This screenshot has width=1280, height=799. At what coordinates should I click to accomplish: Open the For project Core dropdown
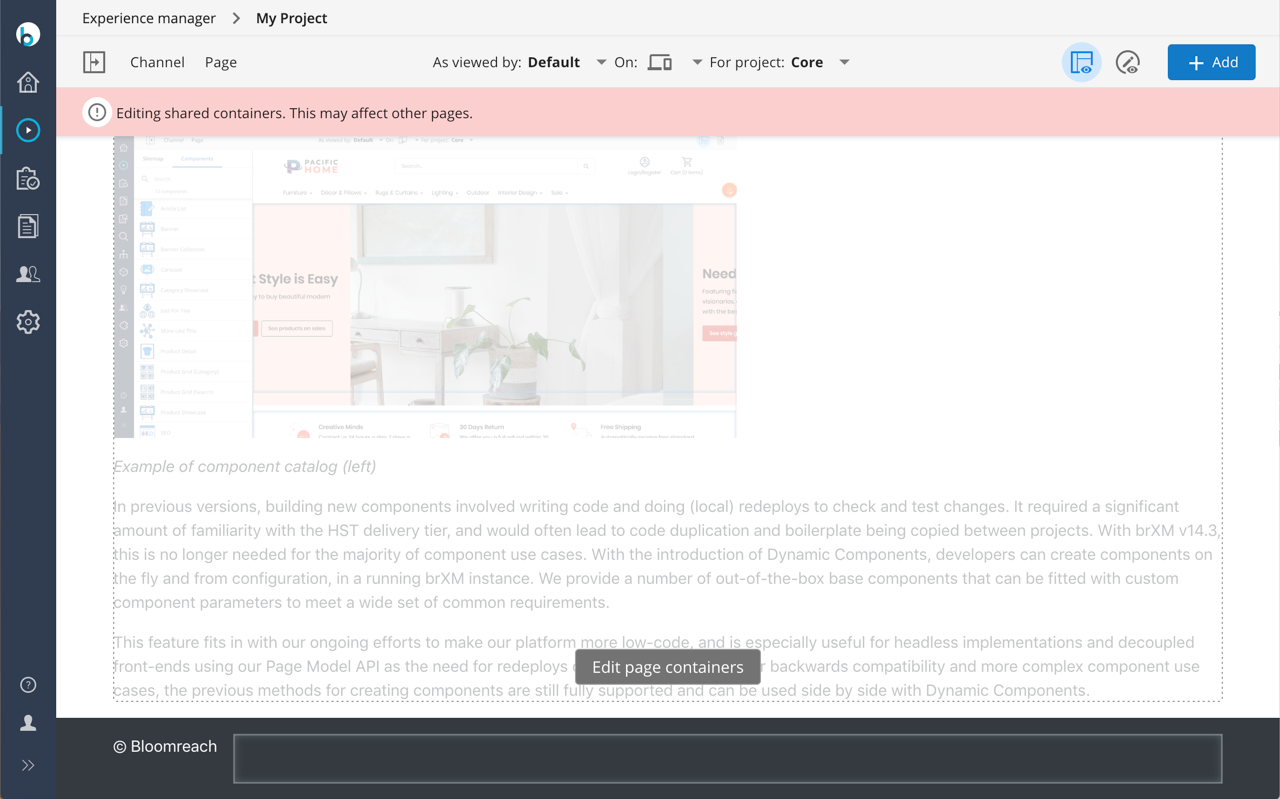(780, 62)
